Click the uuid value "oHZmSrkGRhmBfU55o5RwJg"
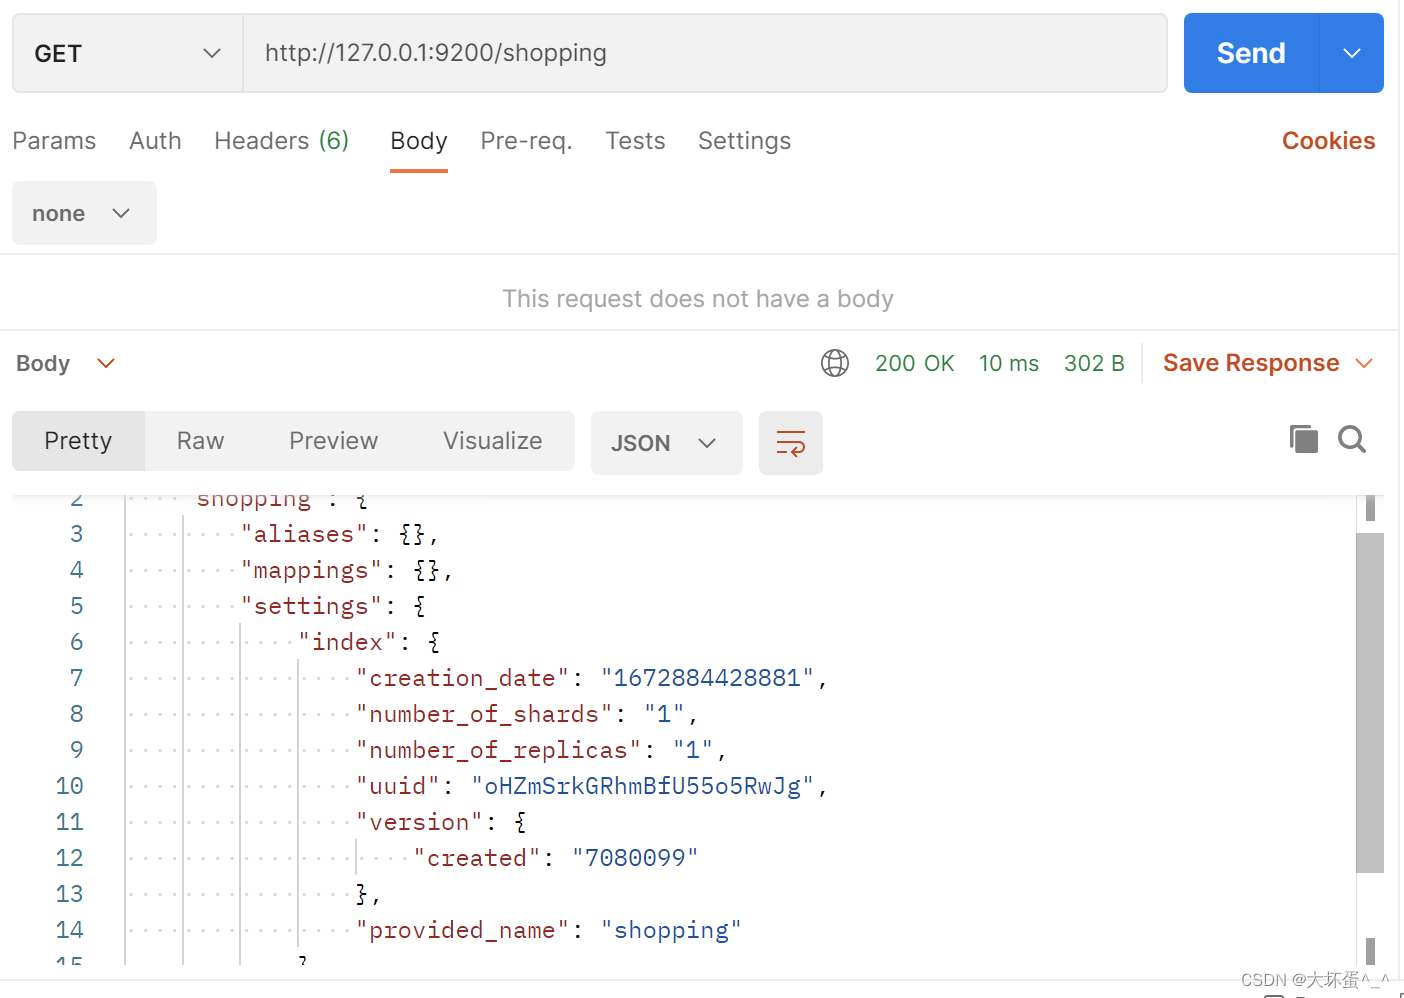 [x=643, y=786]
